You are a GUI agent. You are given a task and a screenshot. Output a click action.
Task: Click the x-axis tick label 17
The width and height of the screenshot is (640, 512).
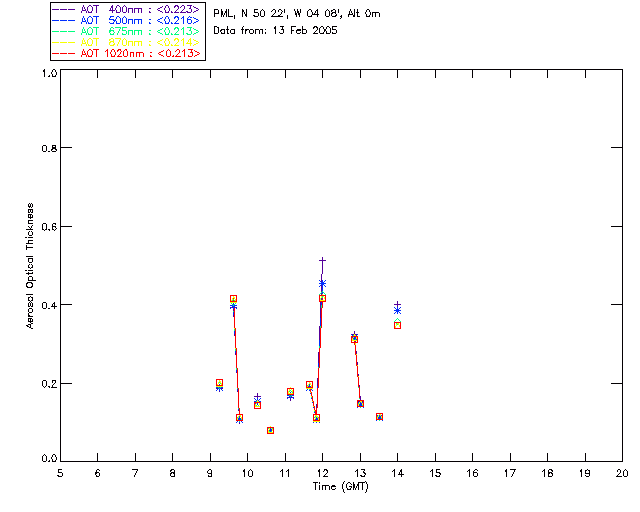click(x=510, y=473)
